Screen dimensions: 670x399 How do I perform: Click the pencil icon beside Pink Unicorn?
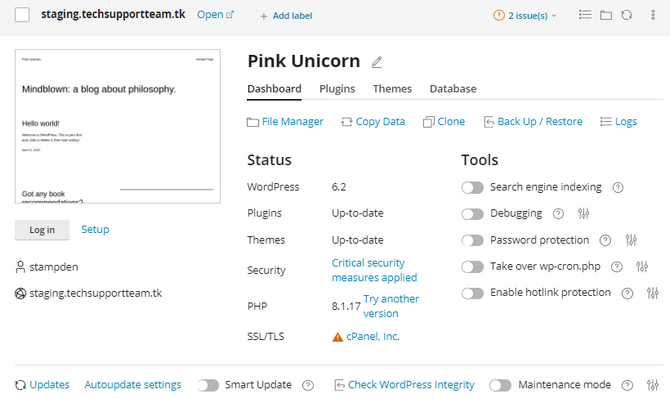(376, 62)
